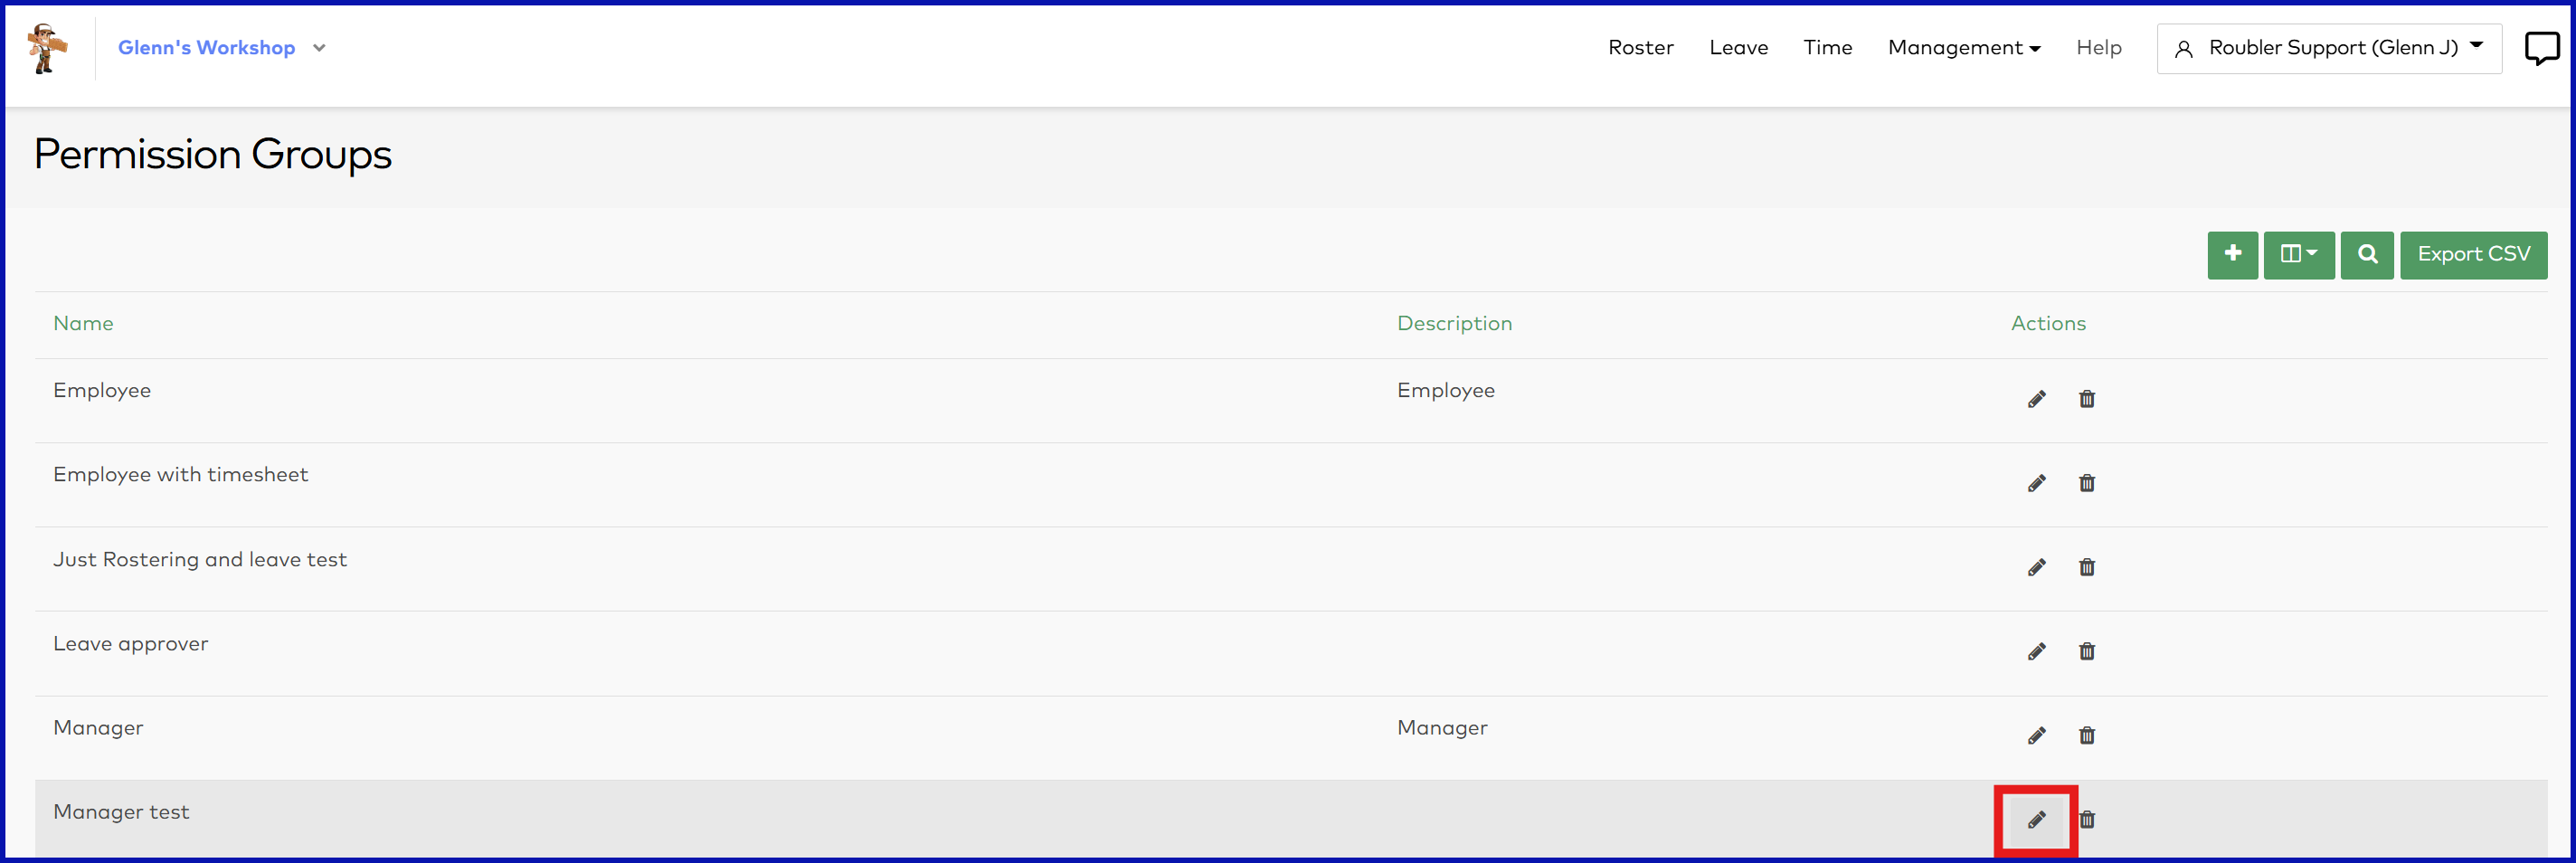This screenshot has height=863, width=2576.
Task: Delete the Leave approver permission group
Action: [2086, 651]
